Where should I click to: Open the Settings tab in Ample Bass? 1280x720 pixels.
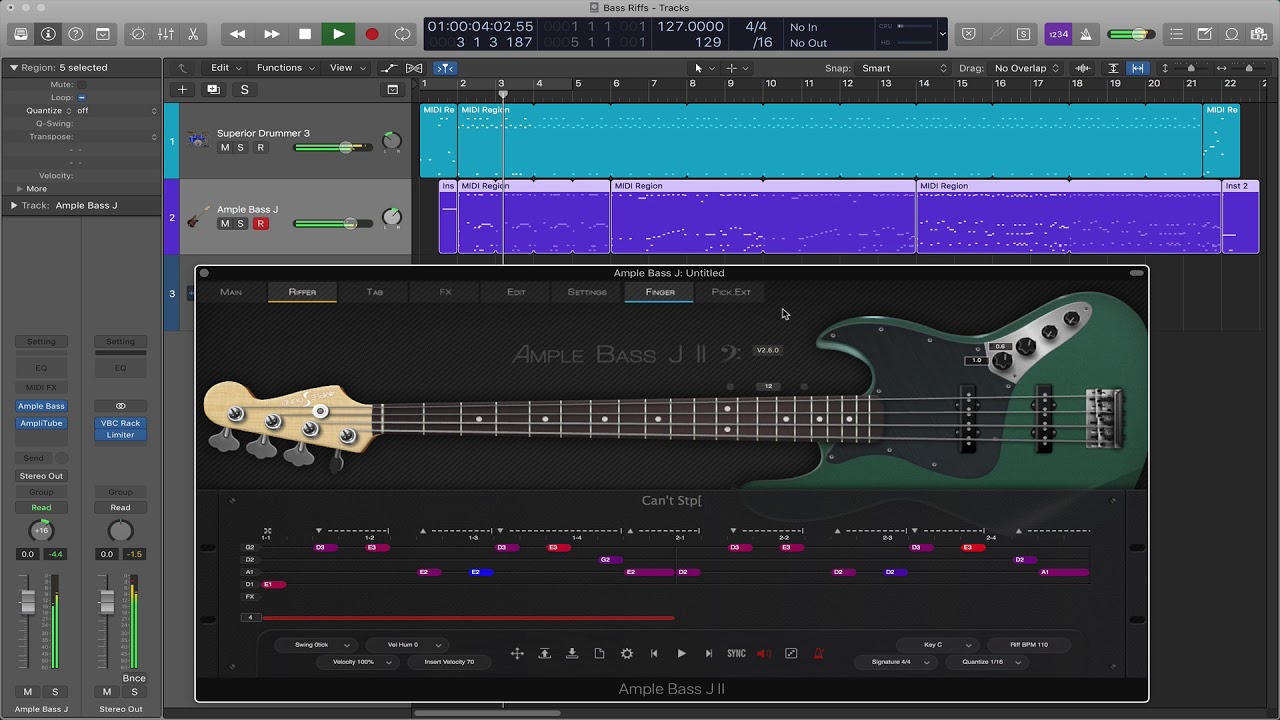click(587, 292)
